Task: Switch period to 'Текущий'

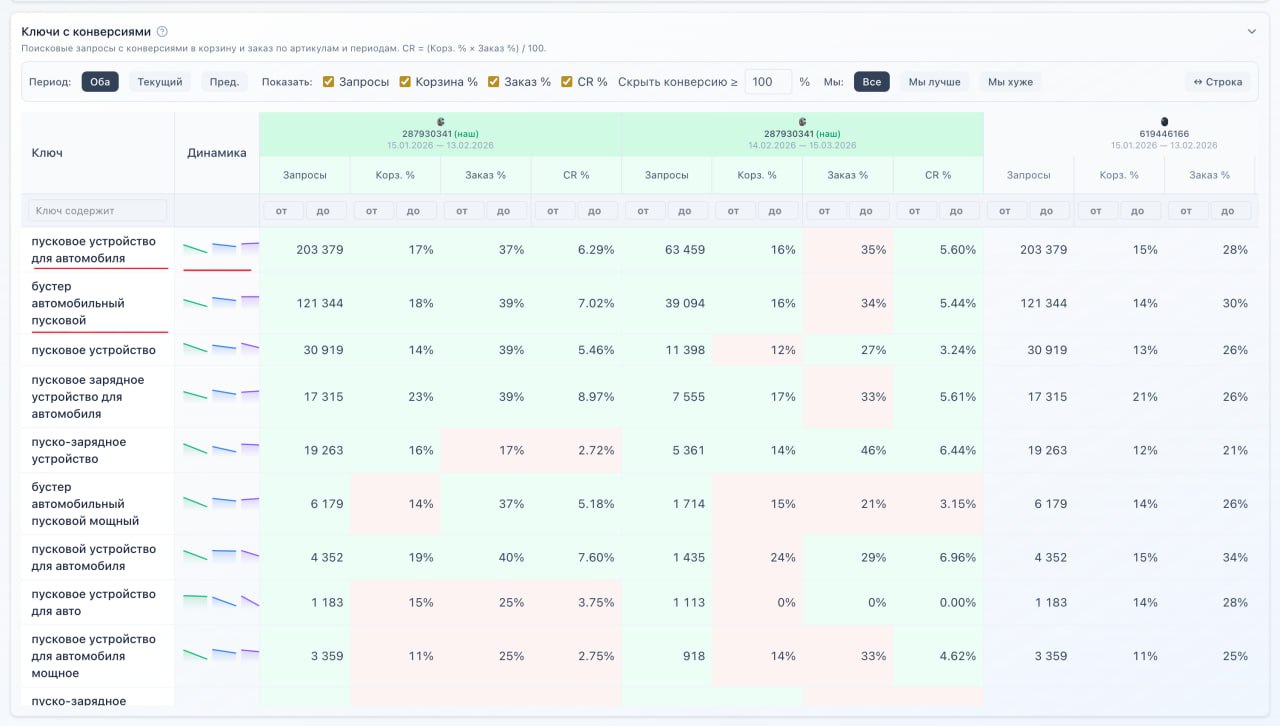Action: coord(160,82)
